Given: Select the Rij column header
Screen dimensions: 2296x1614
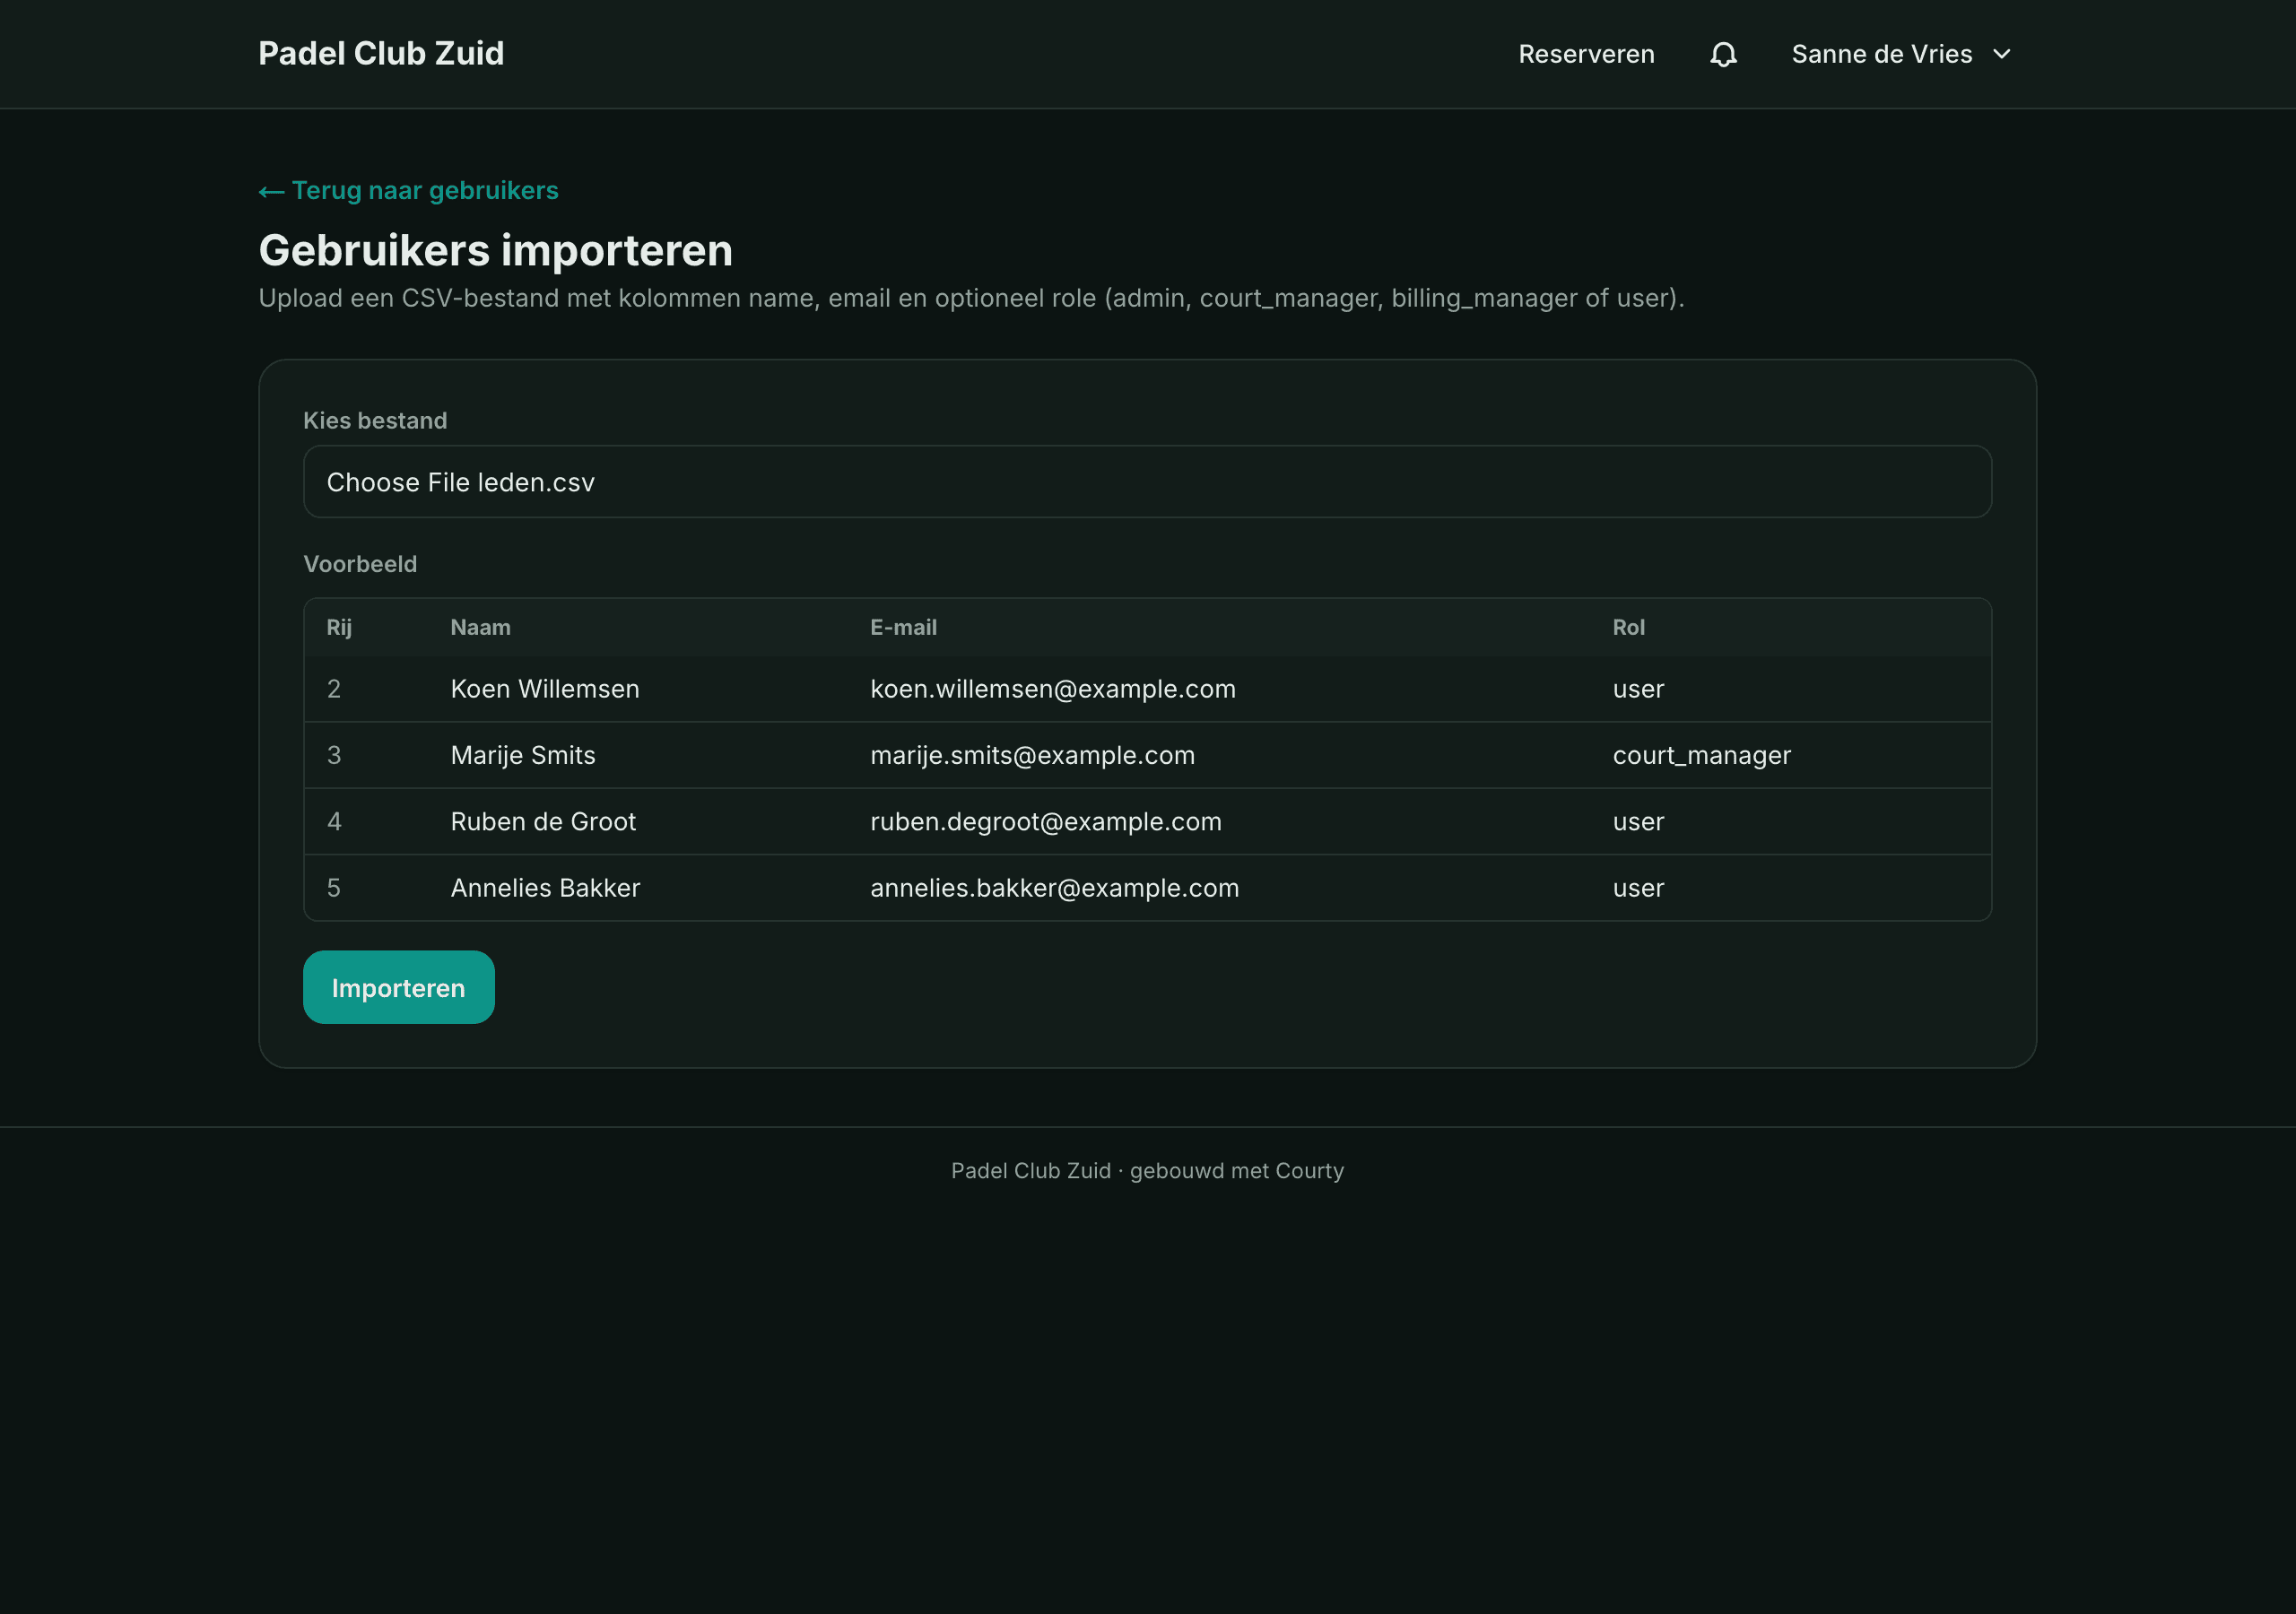Looking at the screenshot, I should coord(339,627).
